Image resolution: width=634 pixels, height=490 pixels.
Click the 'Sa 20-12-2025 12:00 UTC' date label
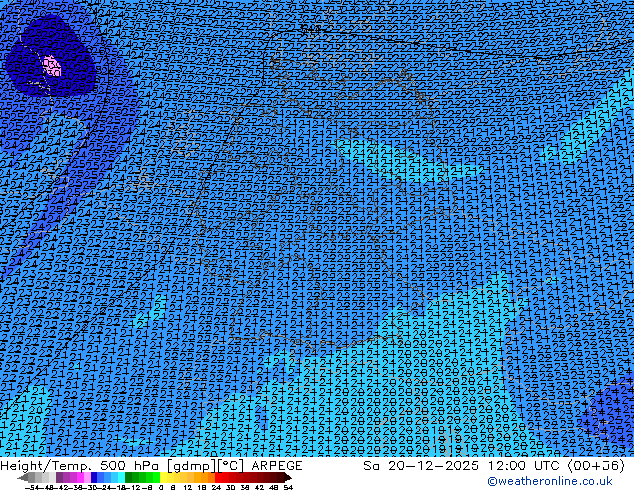(463, 466)
